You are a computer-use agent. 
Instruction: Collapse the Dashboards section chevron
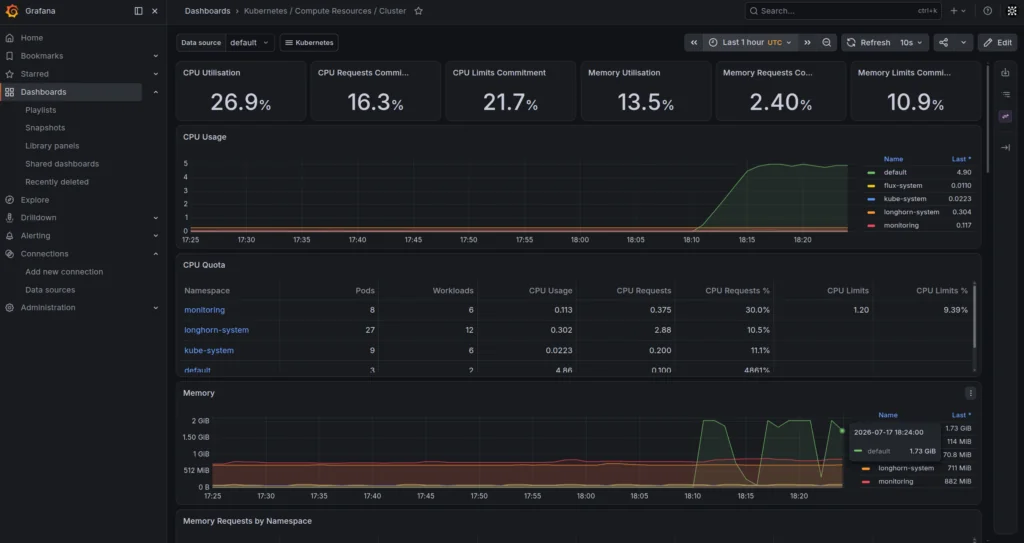[x=155, y=92]
